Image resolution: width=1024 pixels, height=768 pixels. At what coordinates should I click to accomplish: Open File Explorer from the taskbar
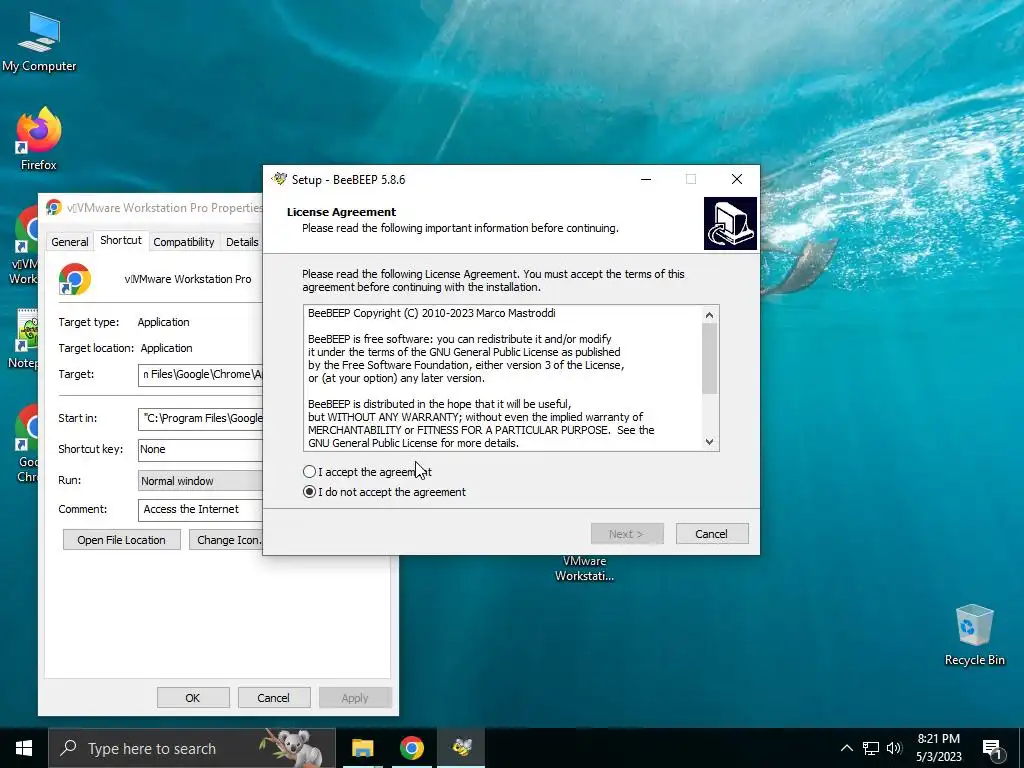(362, 748)
